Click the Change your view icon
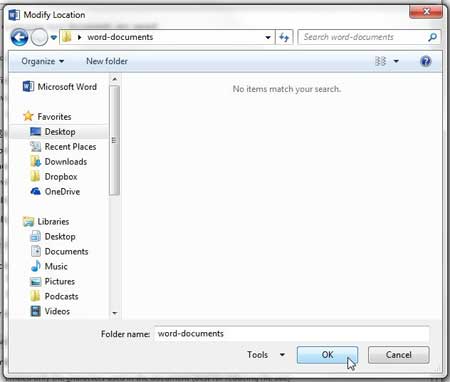 (x=381, y=61)
